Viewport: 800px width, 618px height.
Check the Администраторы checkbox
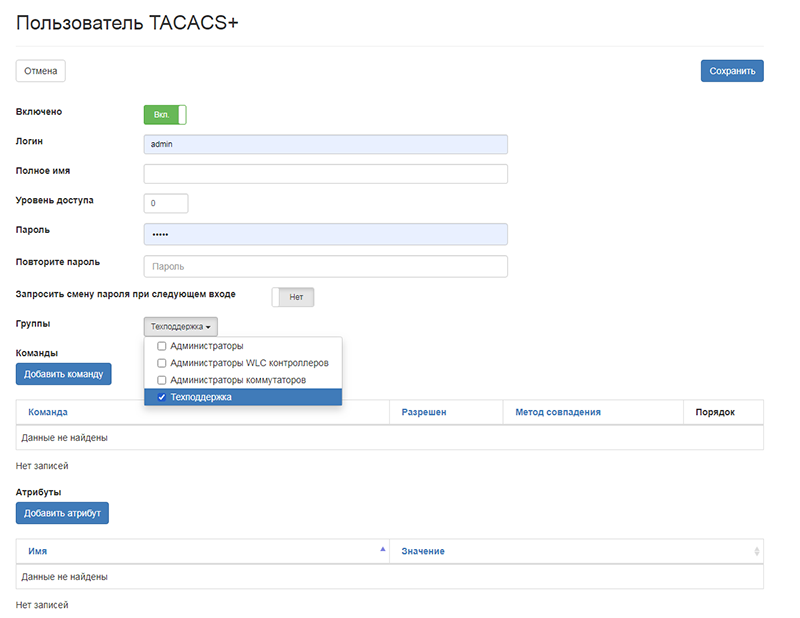click(162, 346)
